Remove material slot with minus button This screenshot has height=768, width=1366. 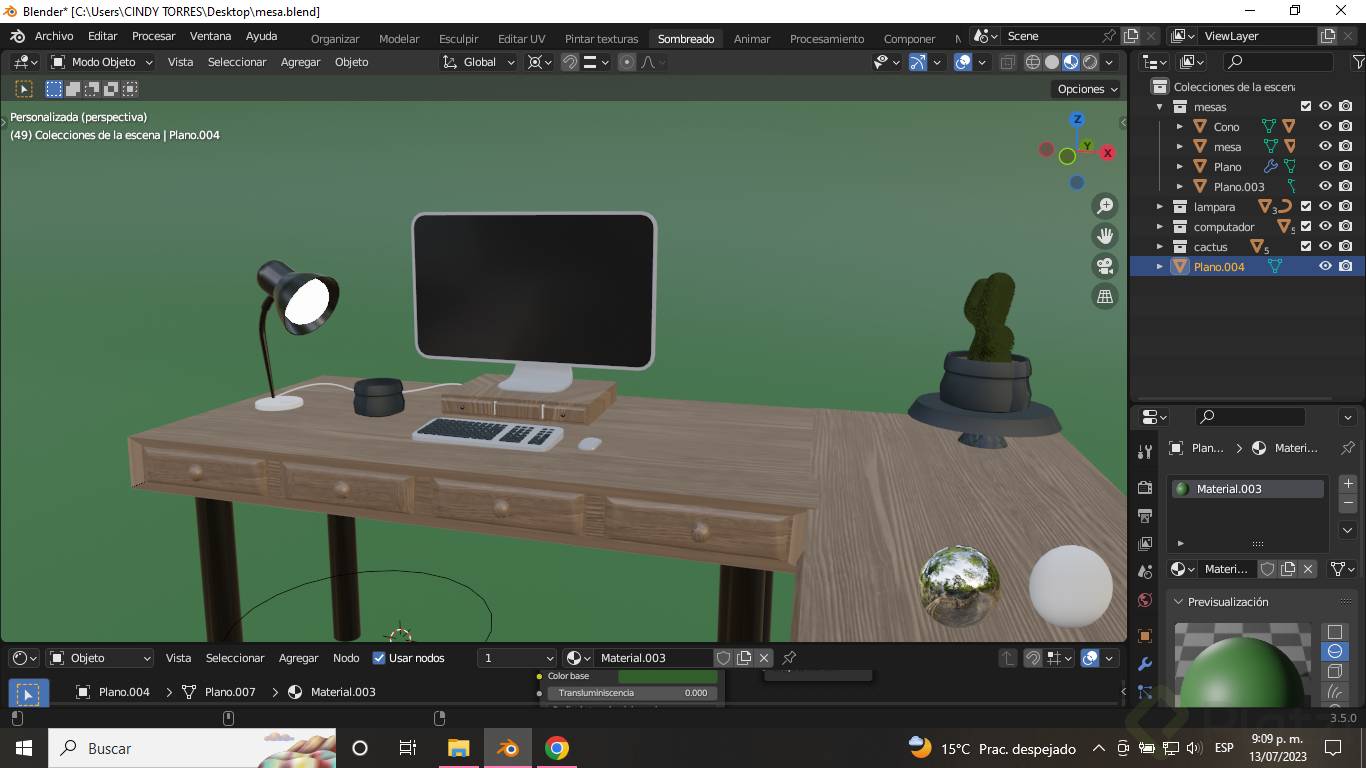pyautogui.click(x=1348, y=504)
